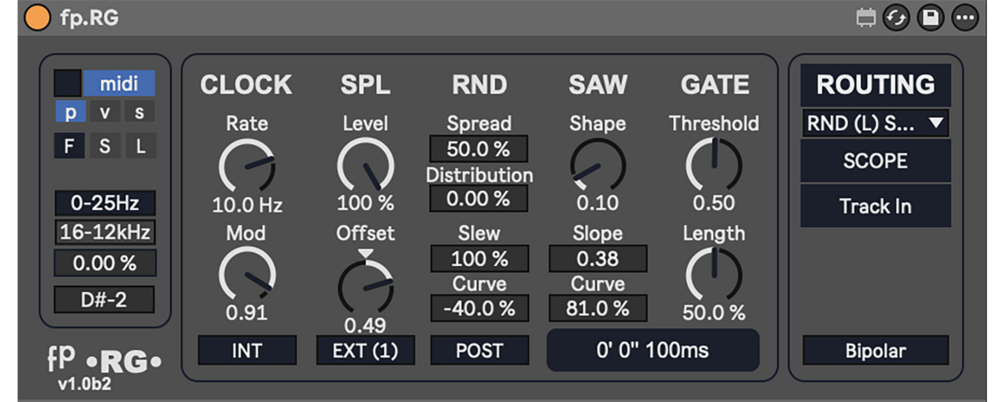The width and height of the screenshot is (1005, 402).
Task: Click the hot-swap preset arrows icon
Action: tap(896, 18)
